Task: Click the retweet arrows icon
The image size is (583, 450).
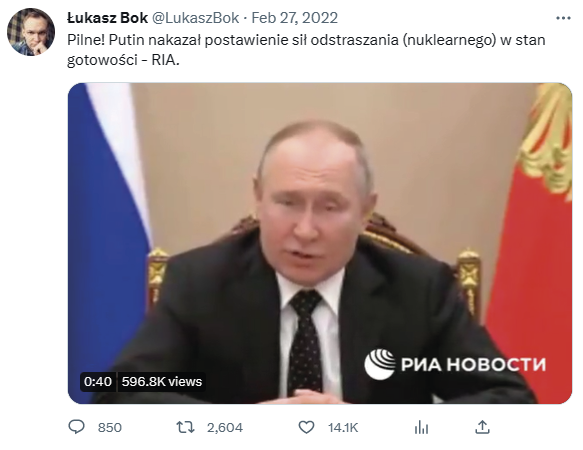Action: (185, 427)
